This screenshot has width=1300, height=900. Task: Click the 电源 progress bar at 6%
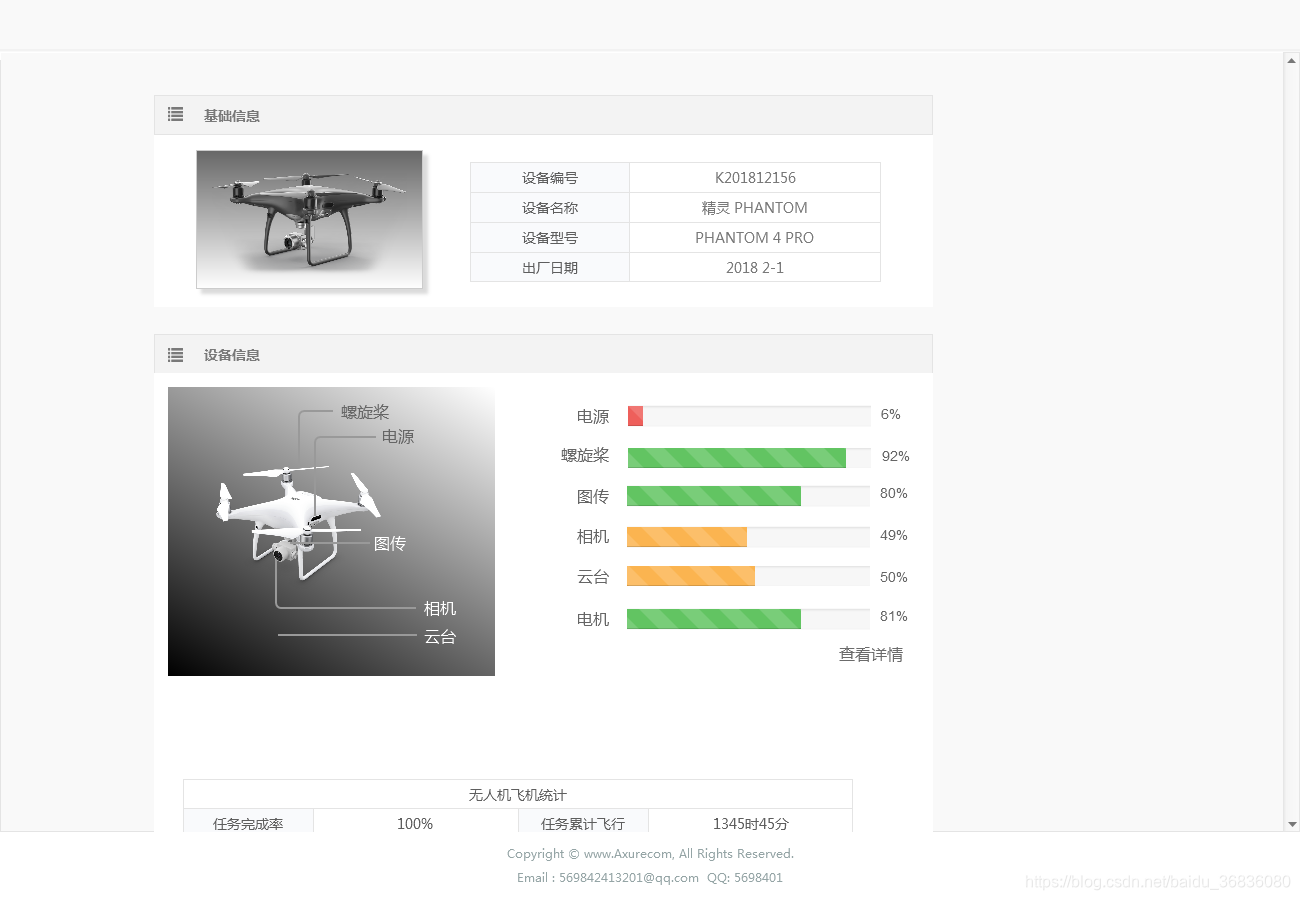tap(748, 416)
